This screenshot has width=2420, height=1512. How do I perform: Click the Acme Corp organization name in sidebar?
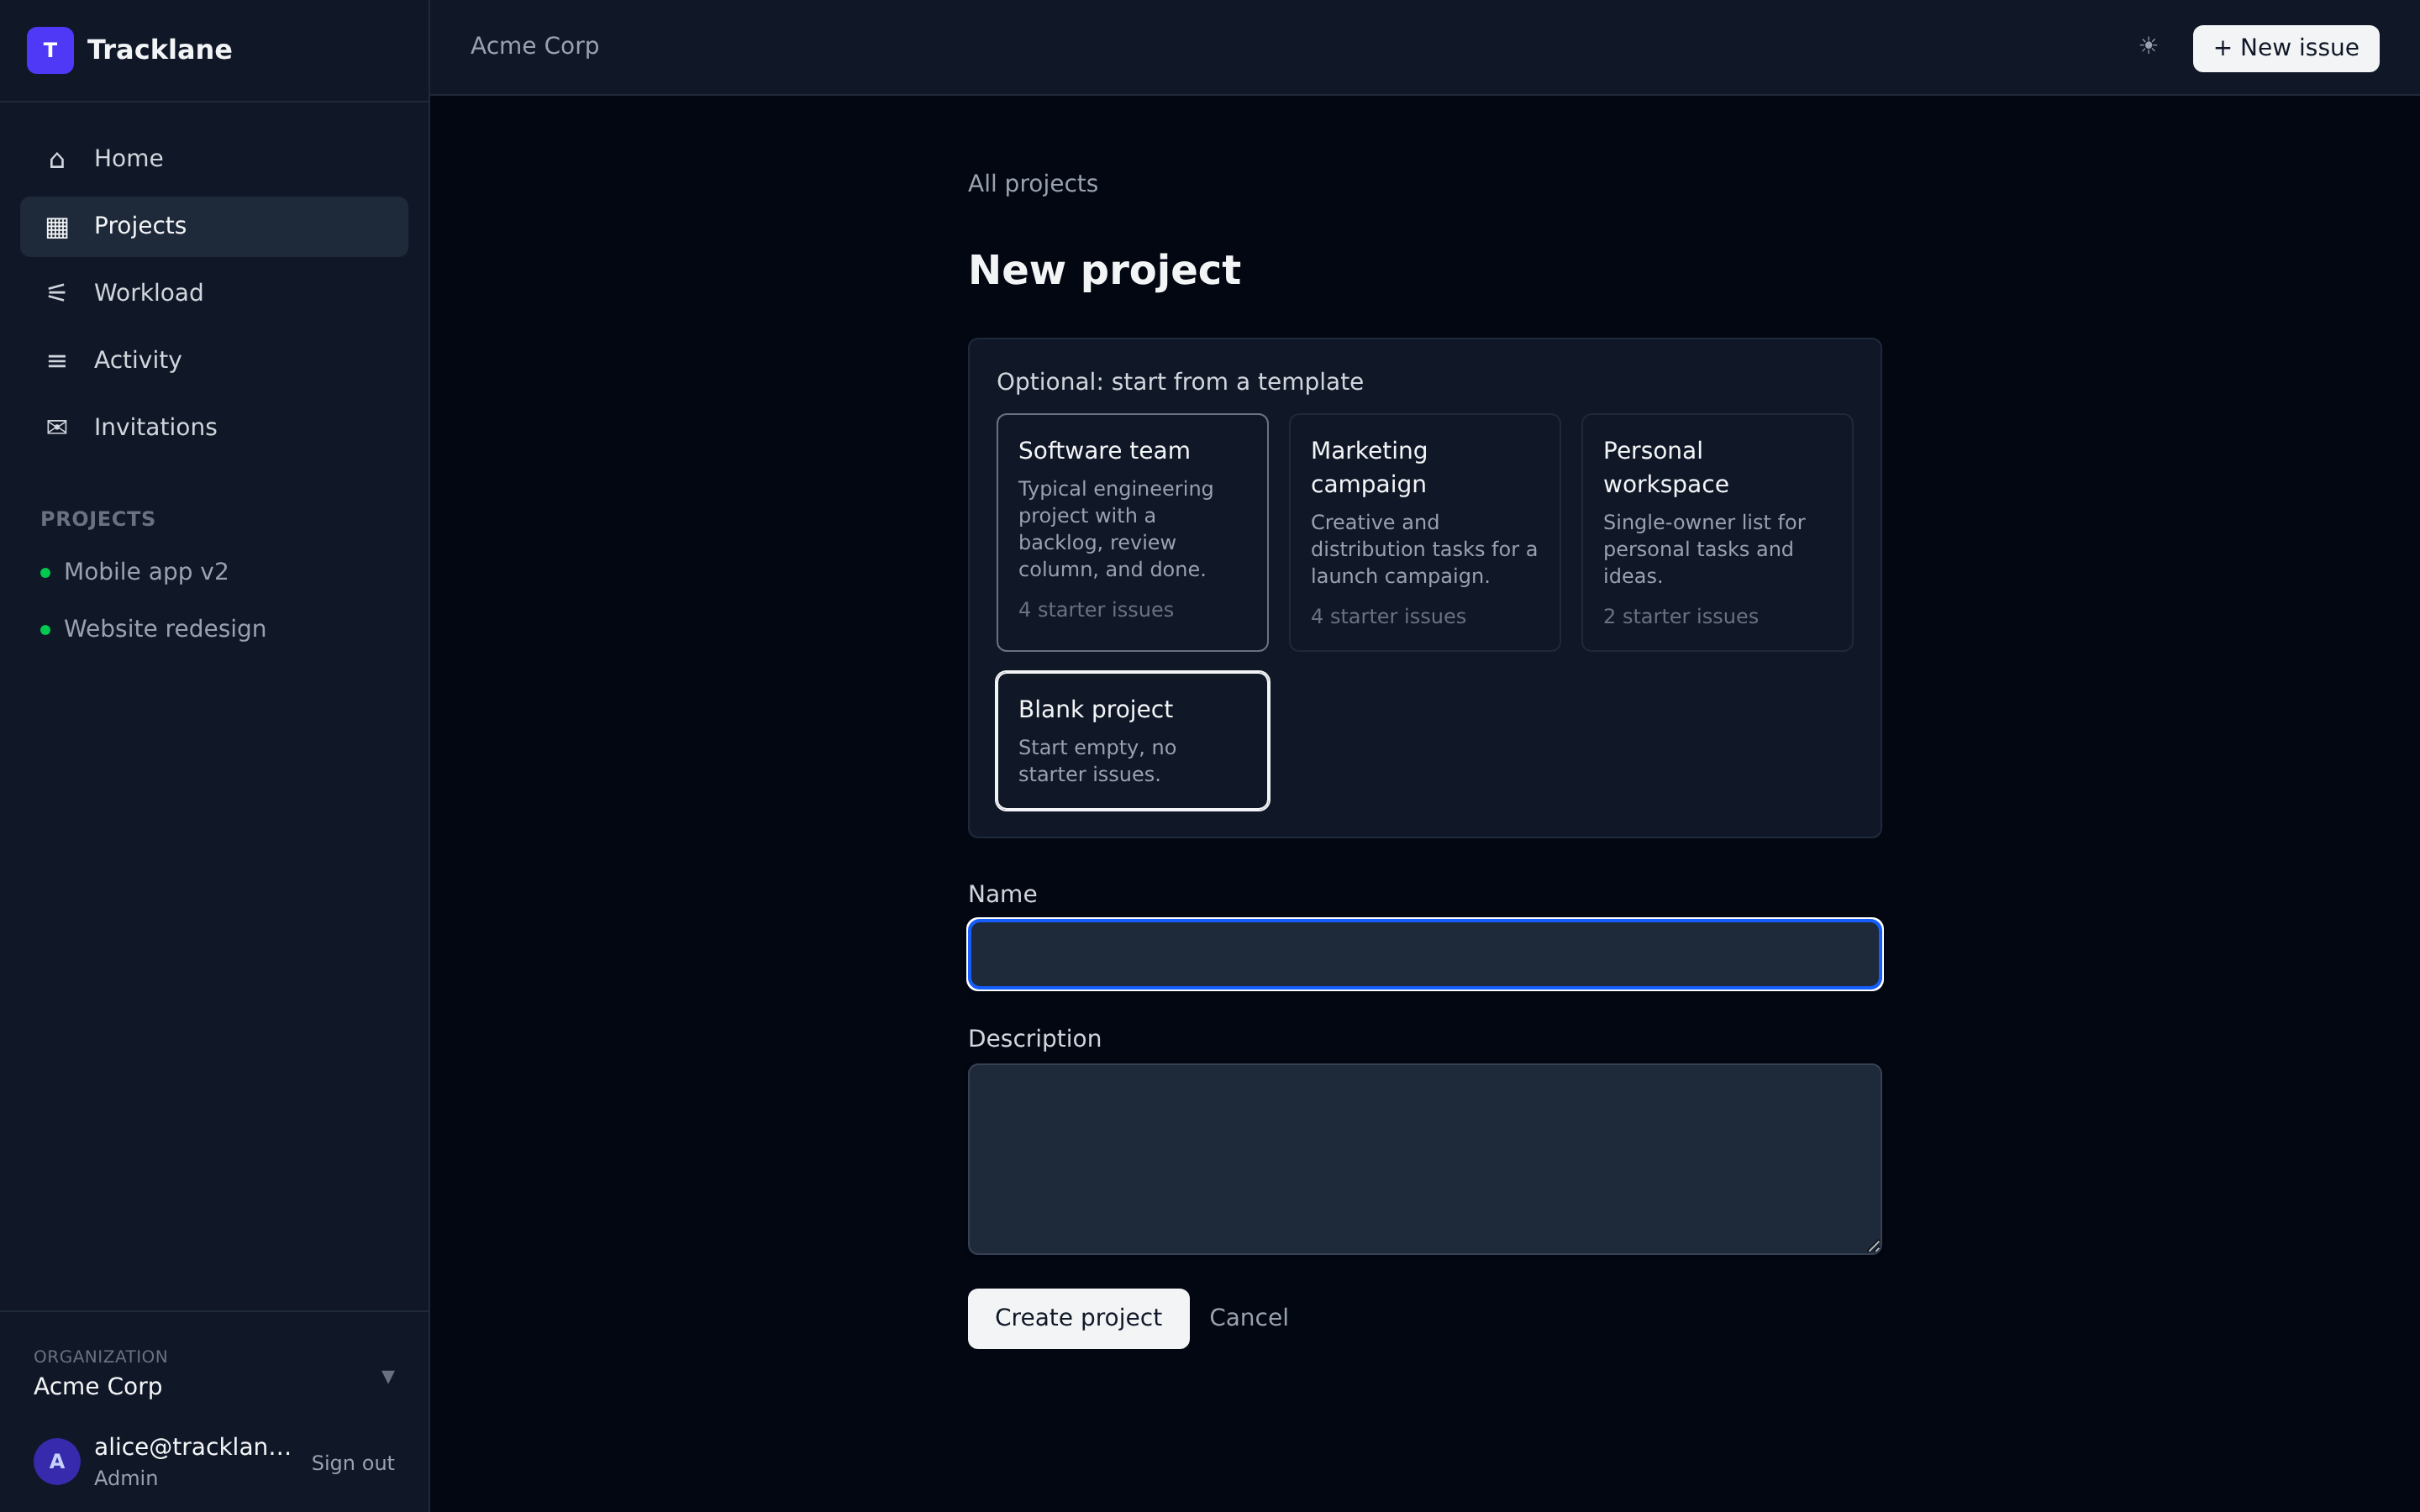98,1386
